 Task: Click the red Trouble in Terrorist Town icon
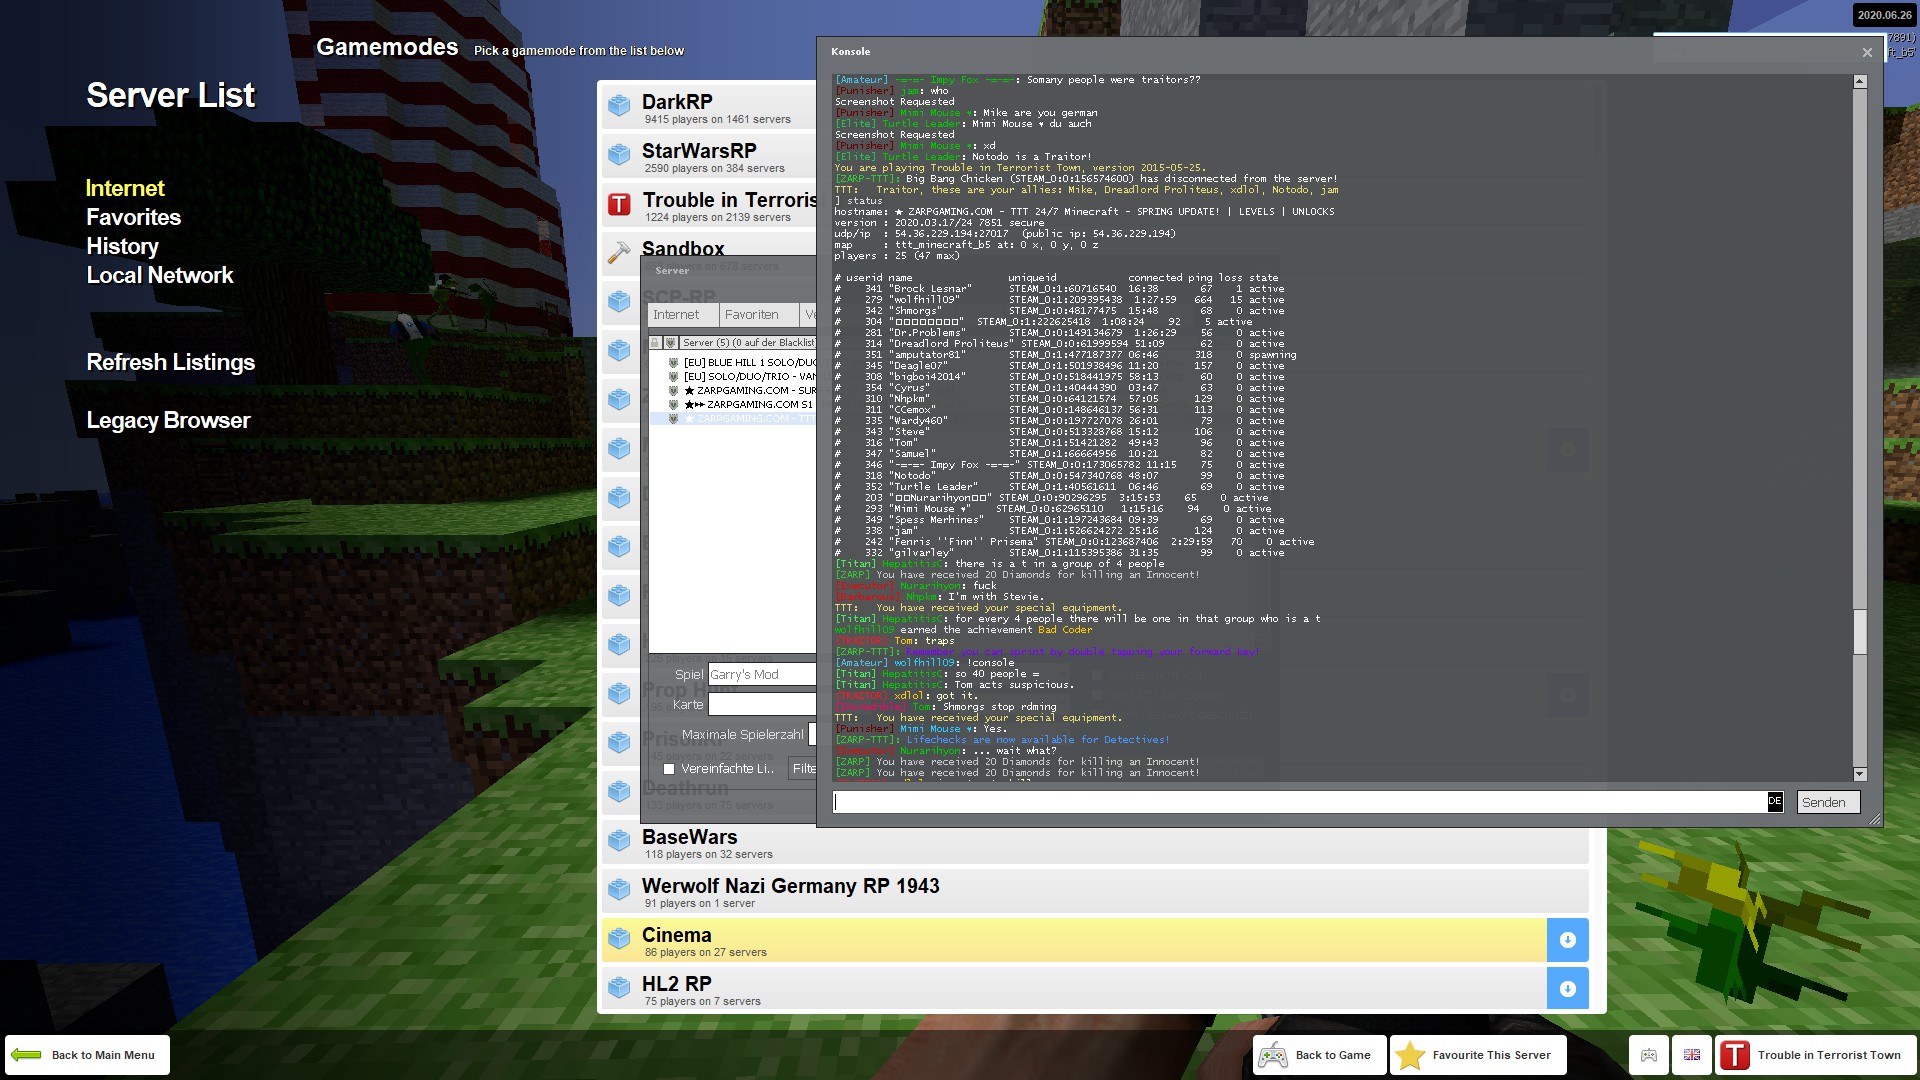pyautogui.click(x=619, y=204)
